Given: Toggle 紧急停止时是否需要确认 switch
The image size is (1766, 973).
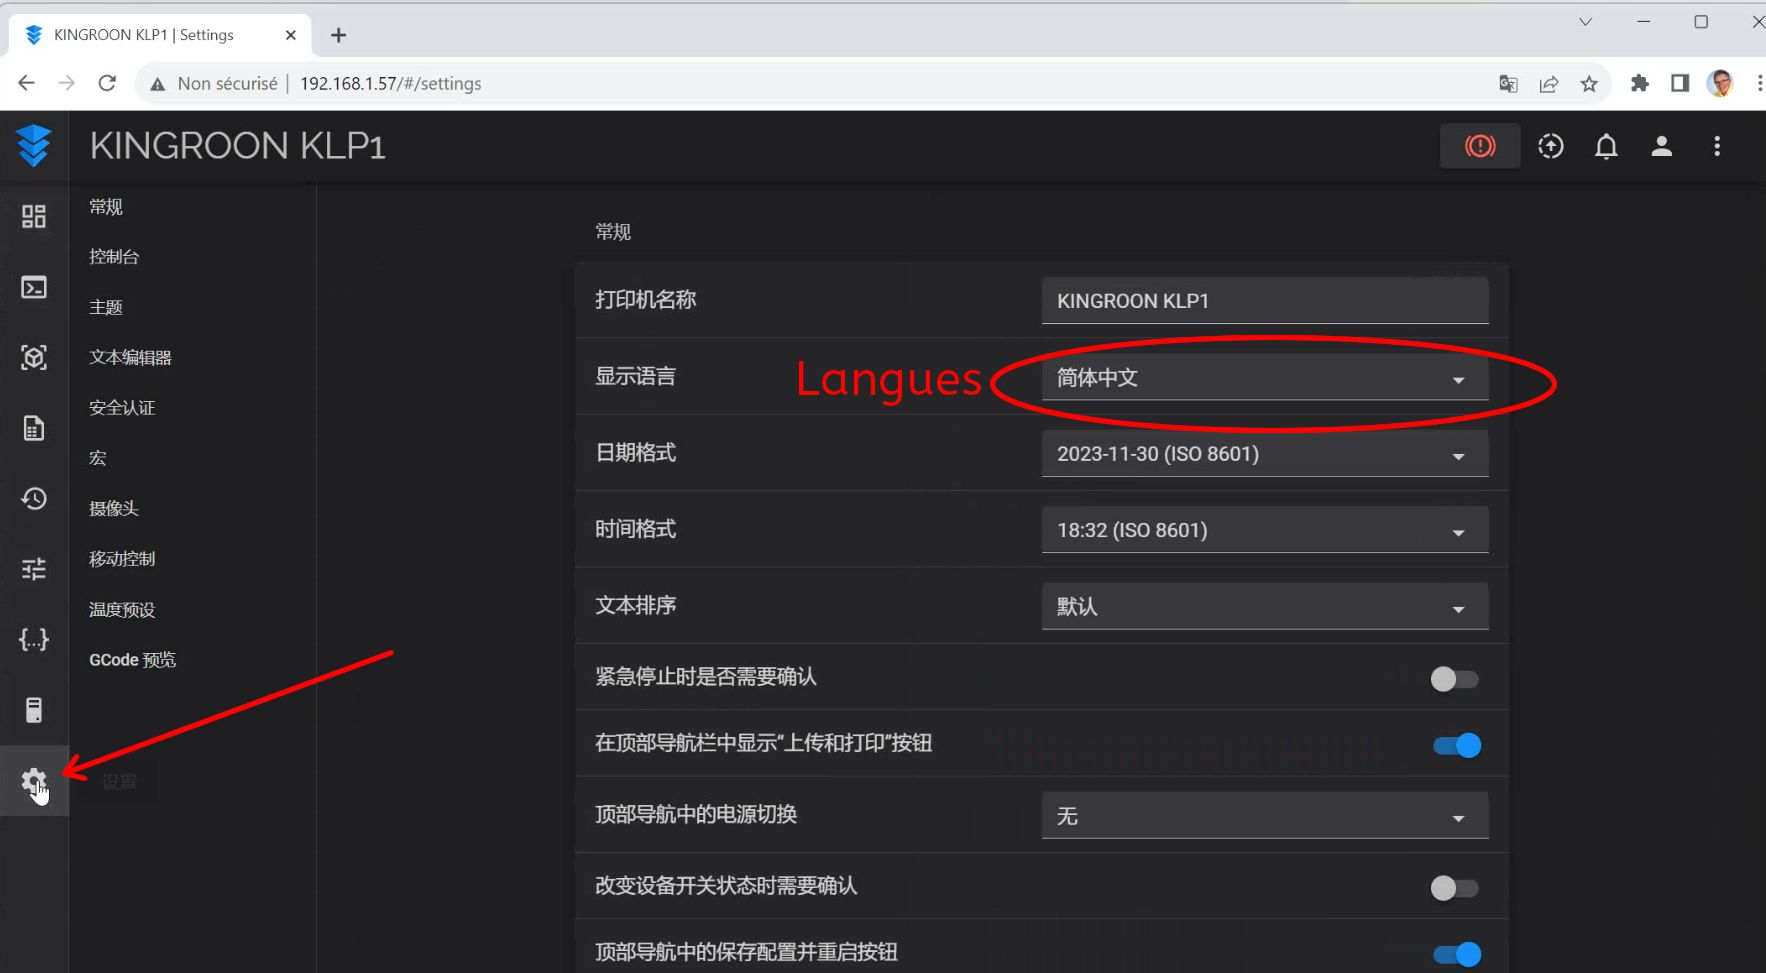Looking at the screenshot, I should coord(1454,679).
